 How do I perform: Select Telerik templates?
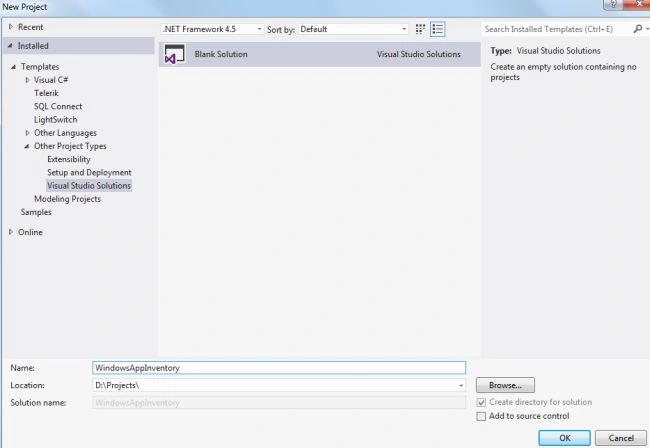coord(46,93)
